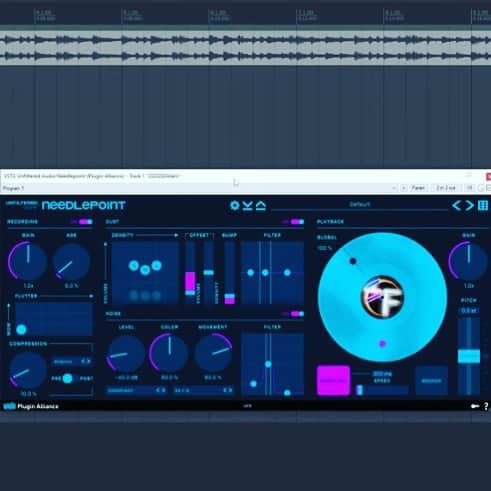Click the Needlepoint logo title
Screen dimensions: 491x491
click(83, 205)
